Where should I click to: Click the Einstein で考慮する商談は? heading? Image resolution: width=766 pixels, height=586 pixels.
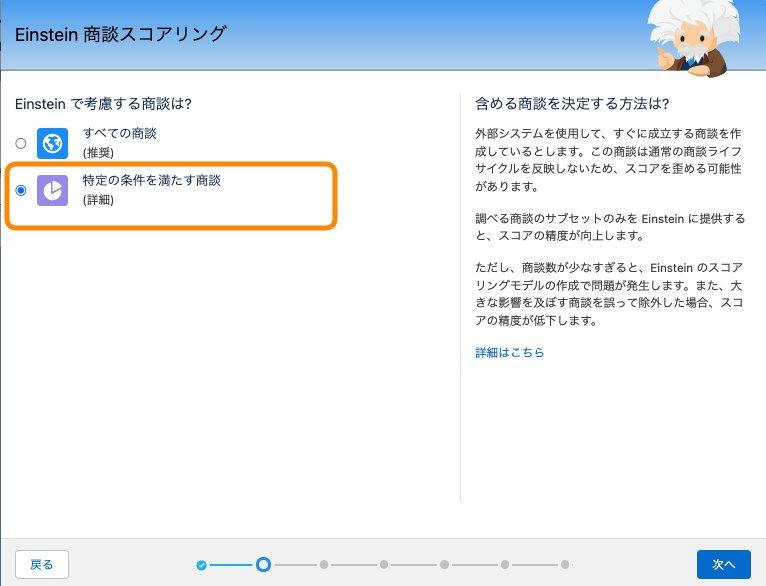103,104
